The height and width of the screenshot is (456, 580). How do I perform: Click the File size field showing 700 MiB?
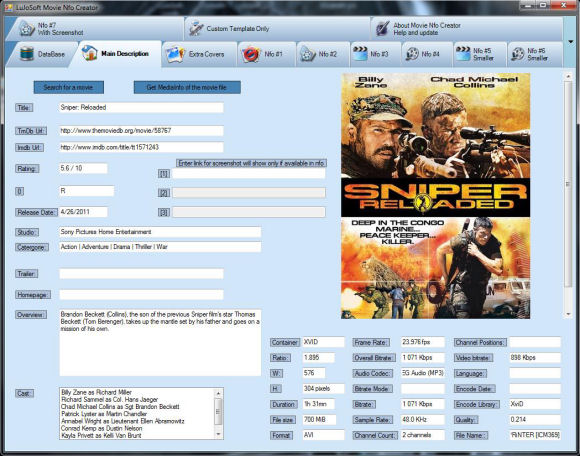pos(319,419)
